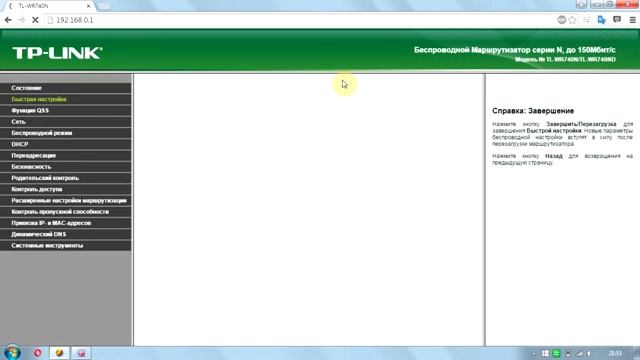This screenshot has height=360, width=640.
Task: Click the faded extension icon right of the star
Action: pyautogui.click(x=587, y=20)
